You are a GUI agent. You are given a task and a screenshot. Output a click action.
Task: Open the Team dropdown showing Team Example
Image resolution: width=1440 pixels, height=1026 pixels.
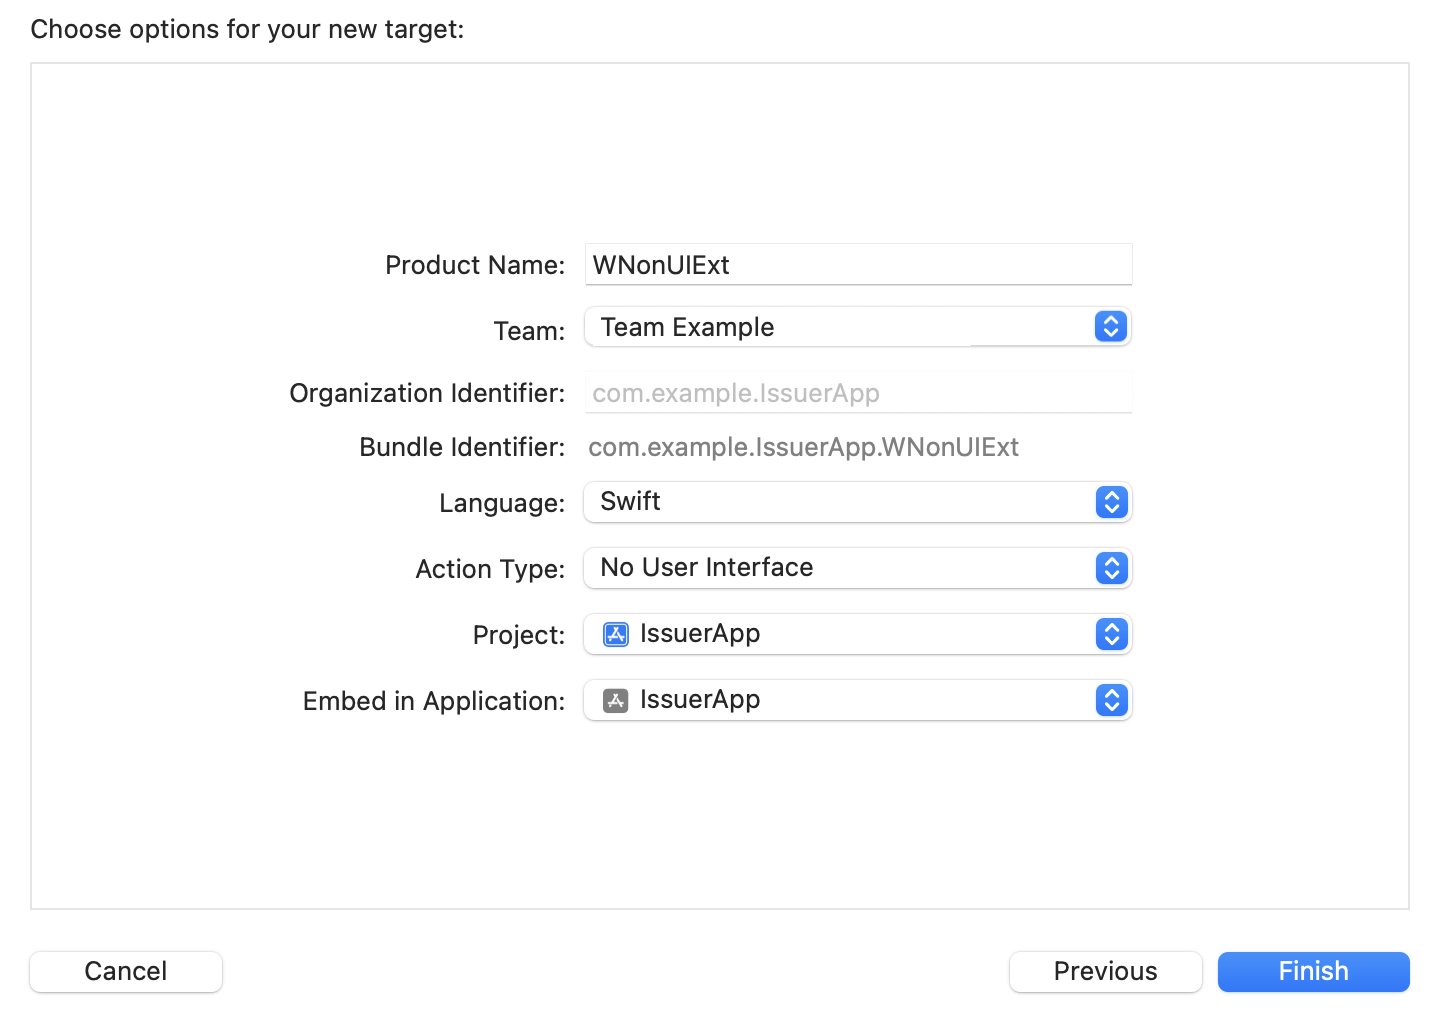coord(858,327)
